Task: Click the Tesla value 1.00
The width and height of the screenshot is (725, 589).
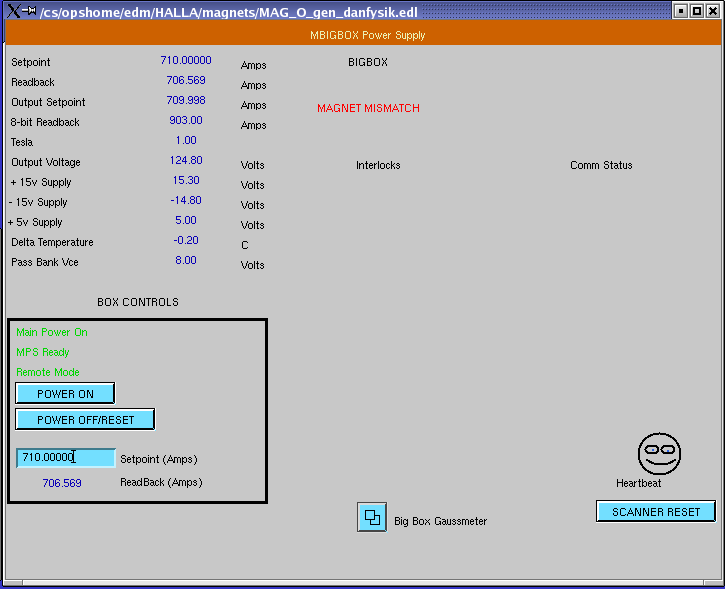Action: (186, 140)
